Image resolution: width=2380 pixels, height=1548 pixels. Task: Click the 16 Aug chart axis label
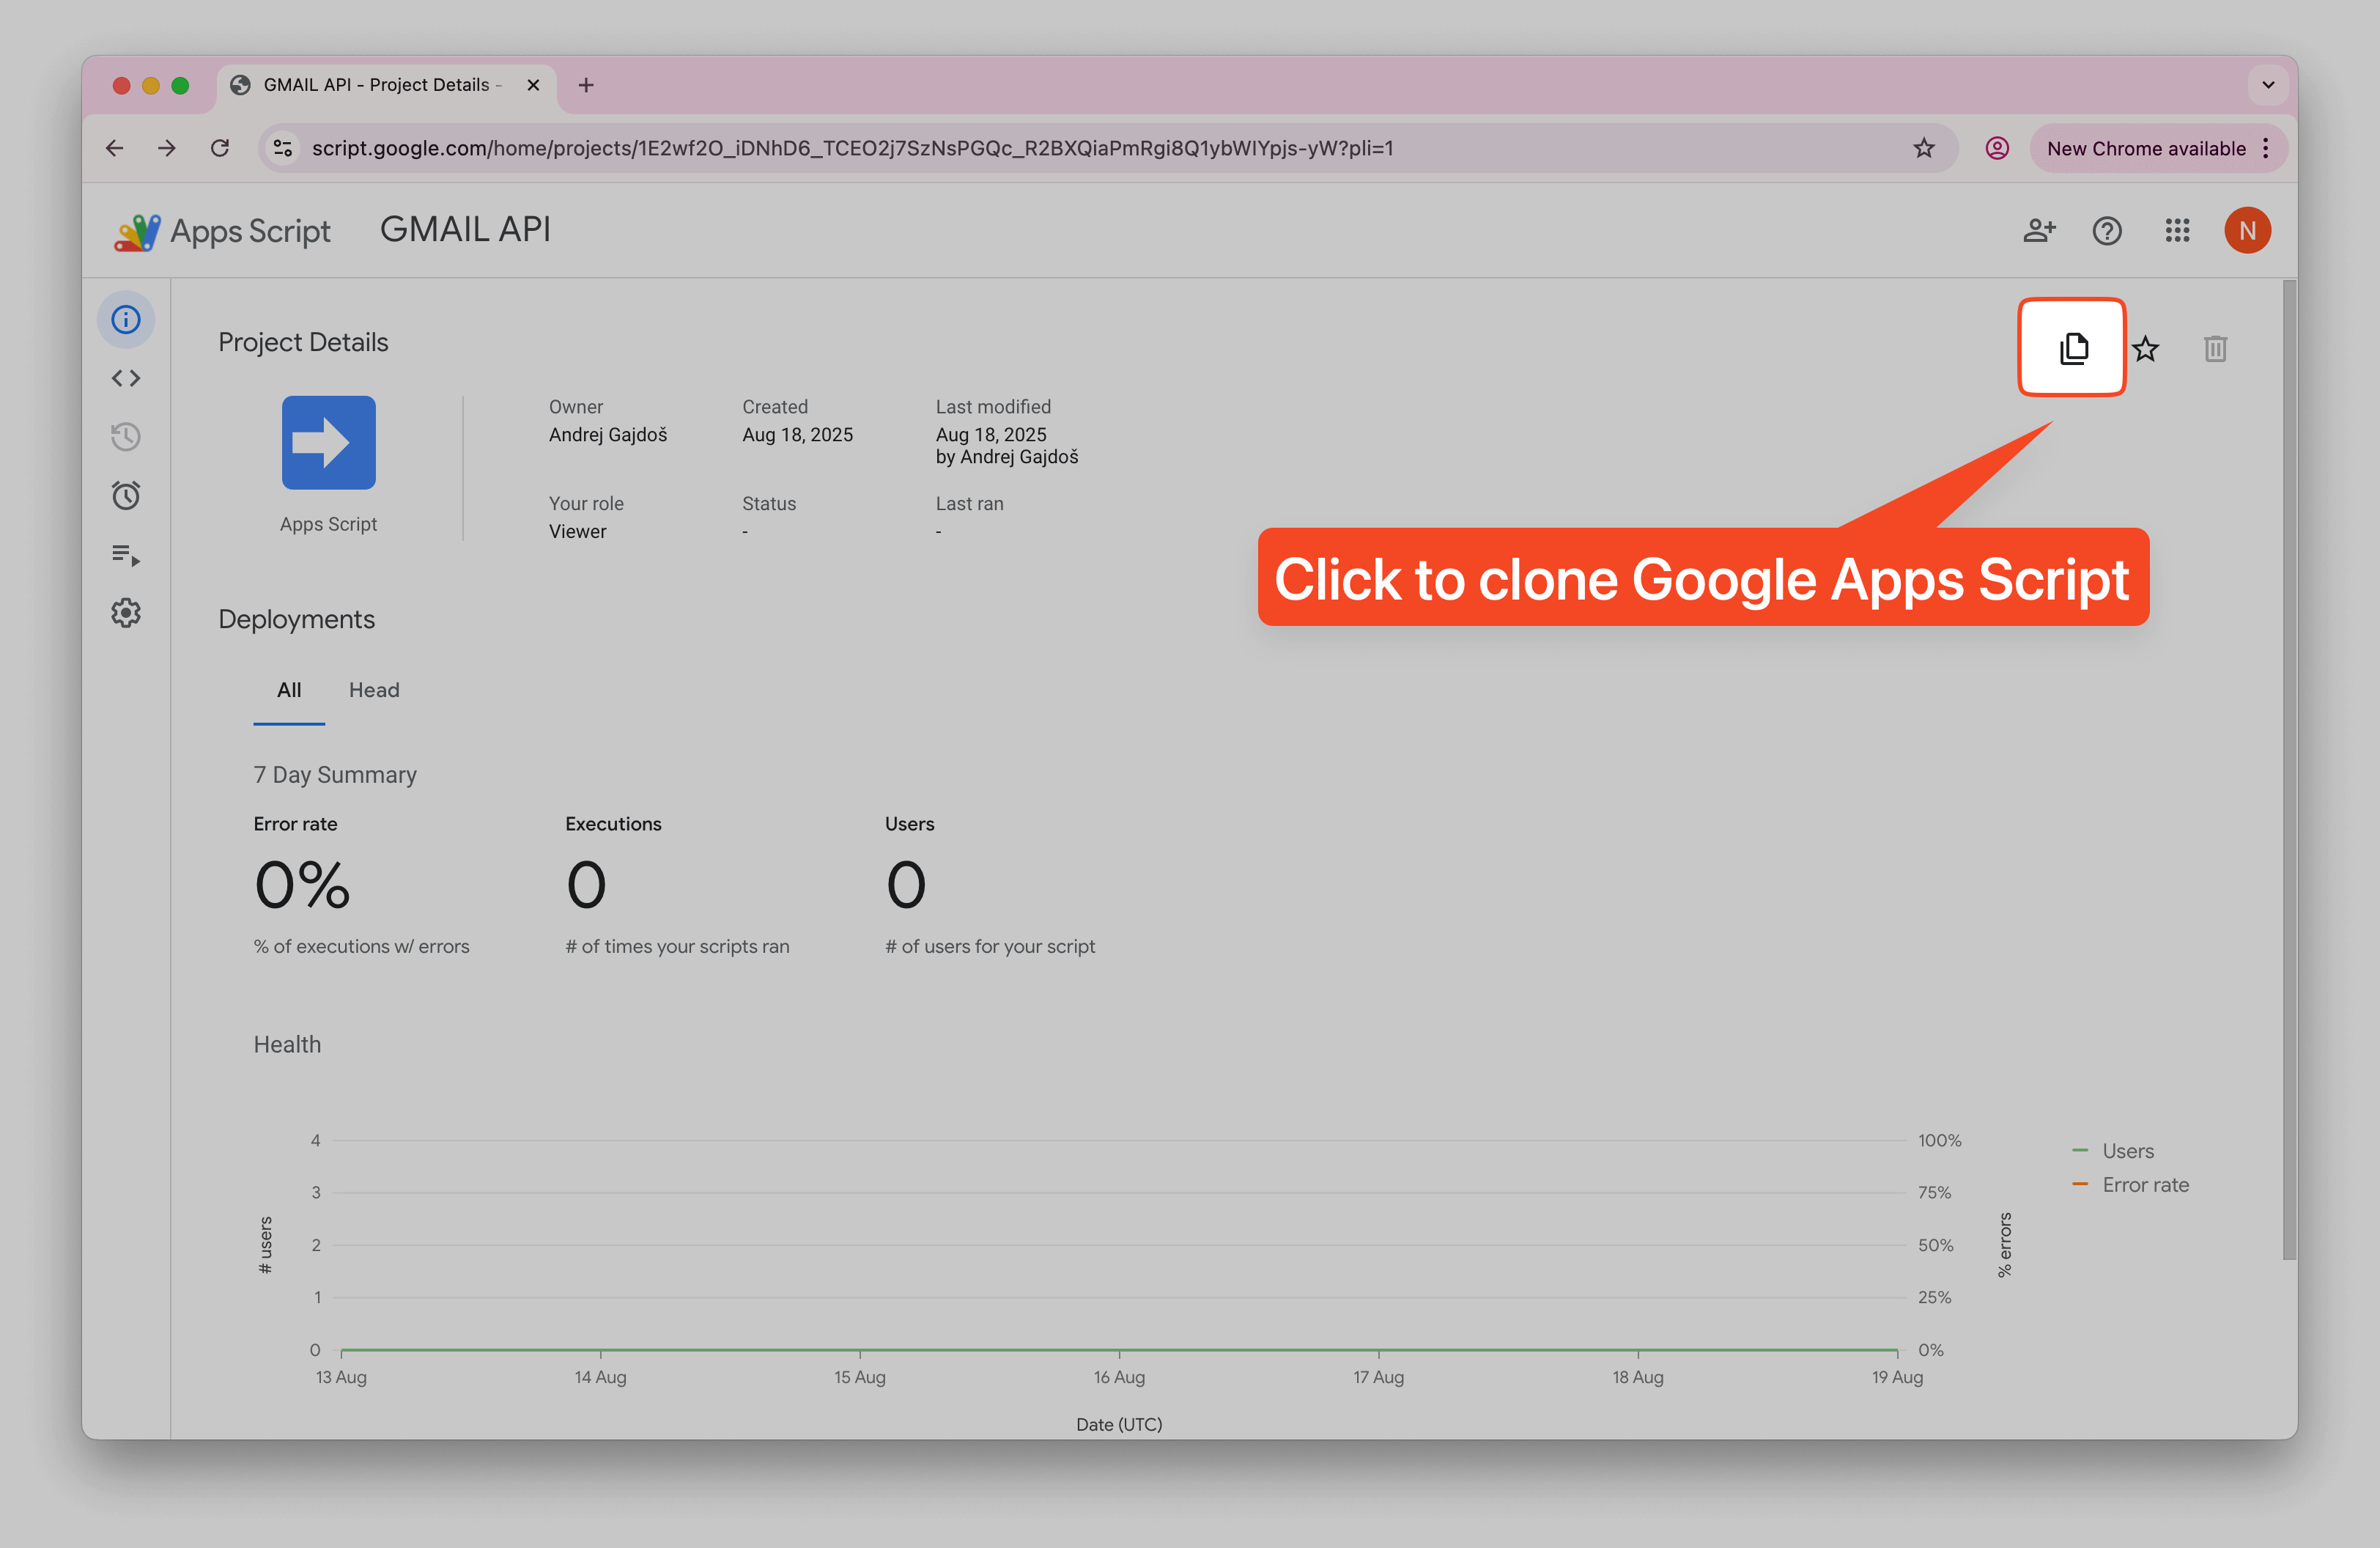click(1119, 1377)
